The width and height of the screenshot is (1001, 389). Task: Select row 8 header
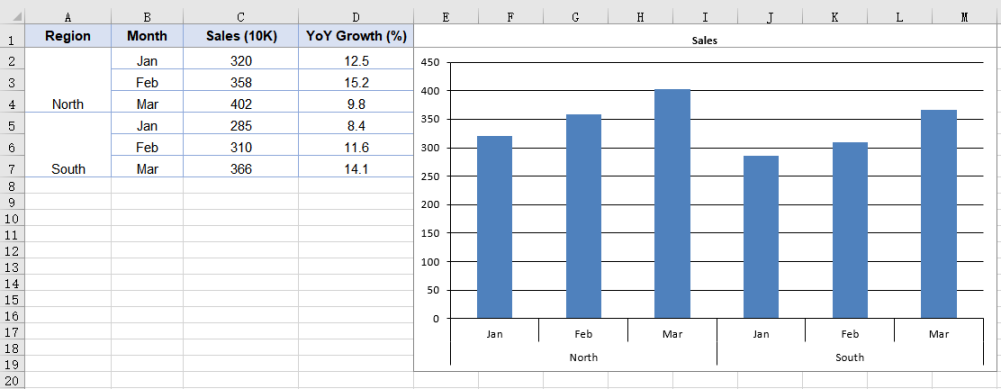click(12, 186)
